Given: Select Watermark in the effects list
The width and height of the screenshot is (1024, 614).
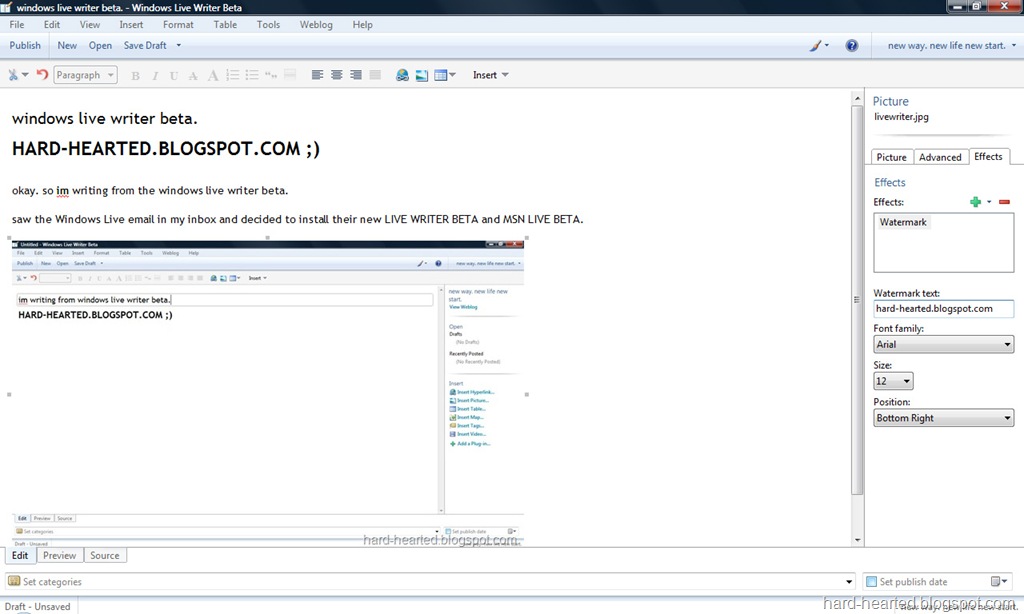Looking at the screenshot, I should tap(903, 222).
